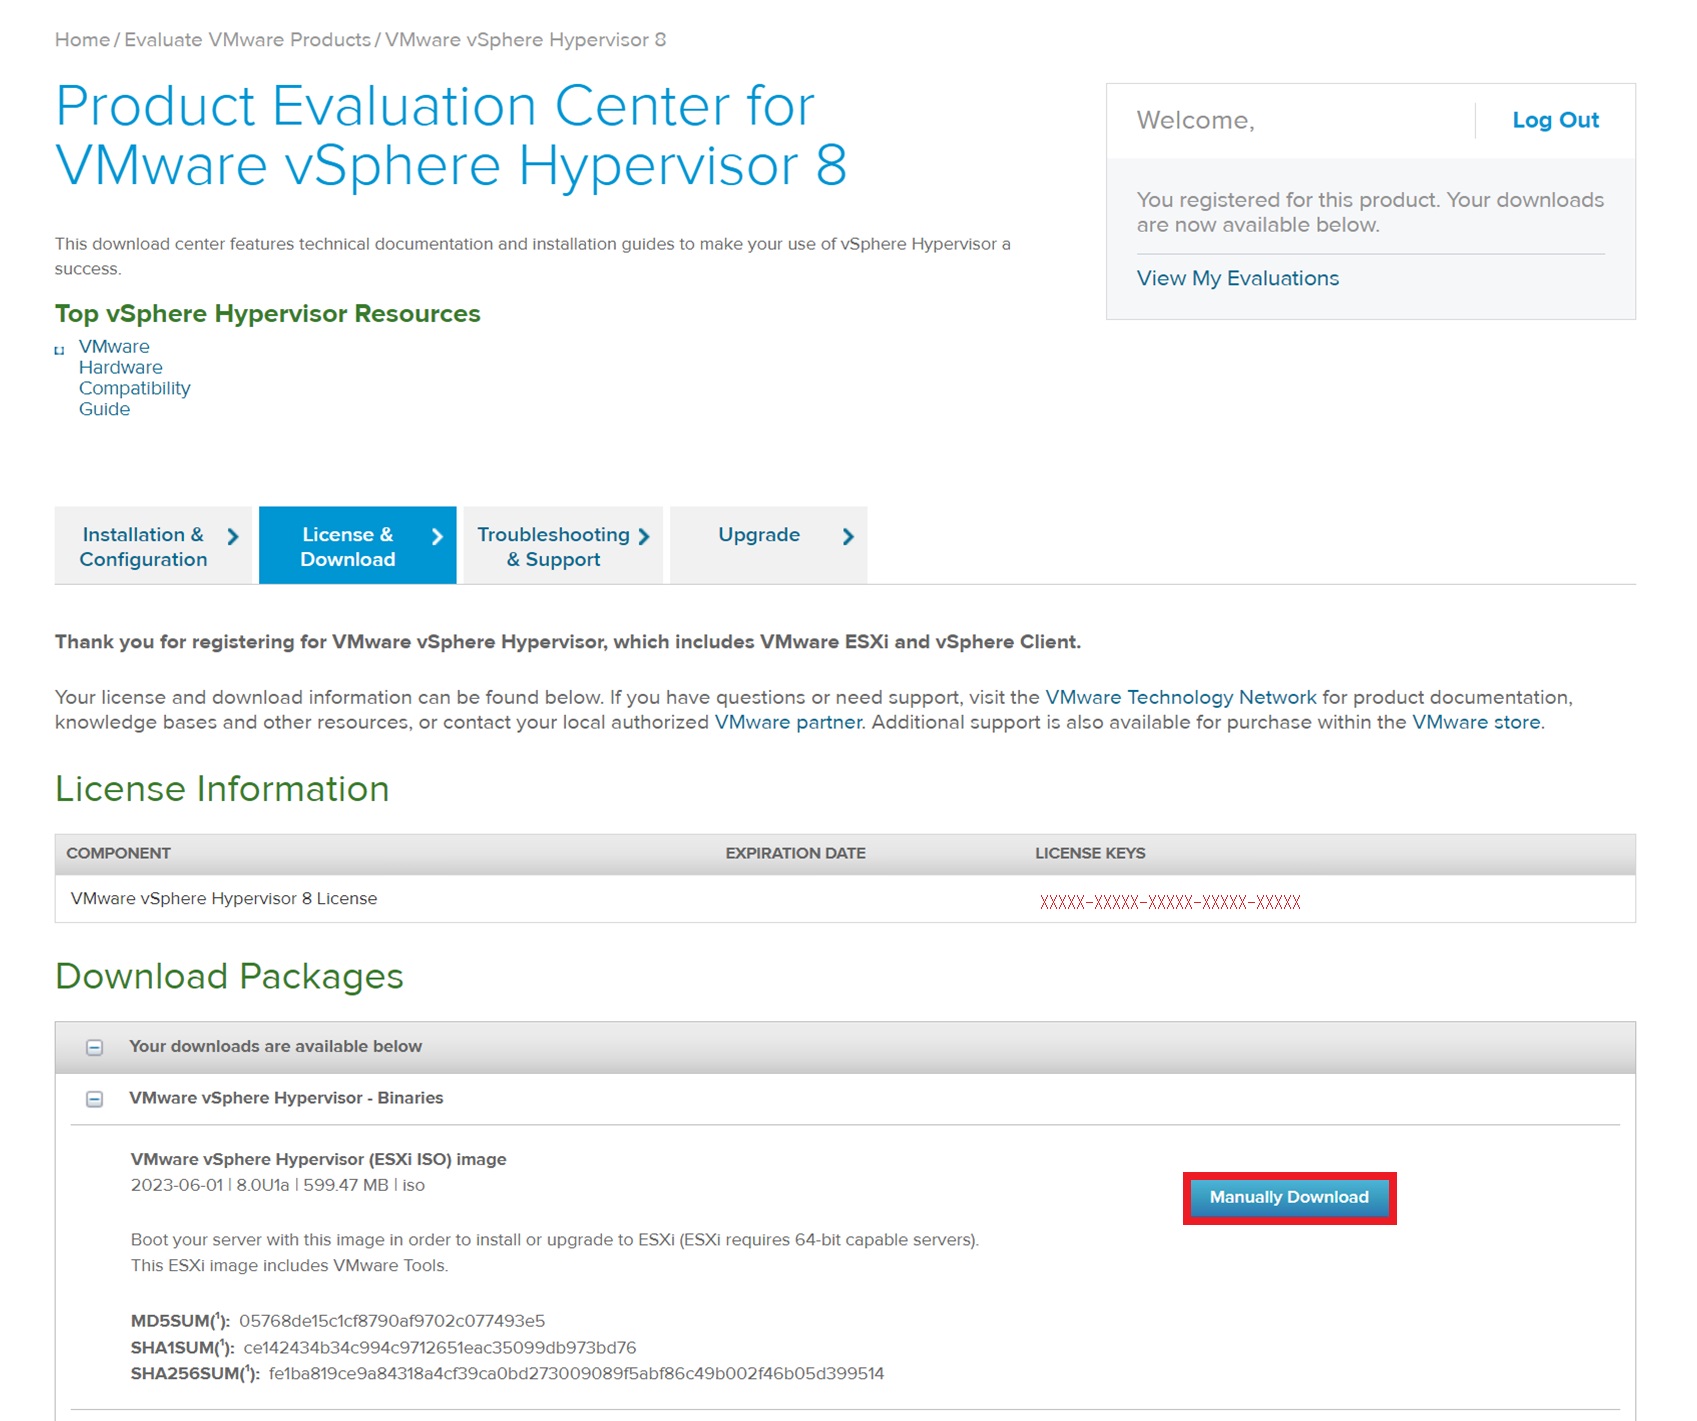Select the License & Download tab
Screen dimensions: 1697x1421
pos(357,546)
